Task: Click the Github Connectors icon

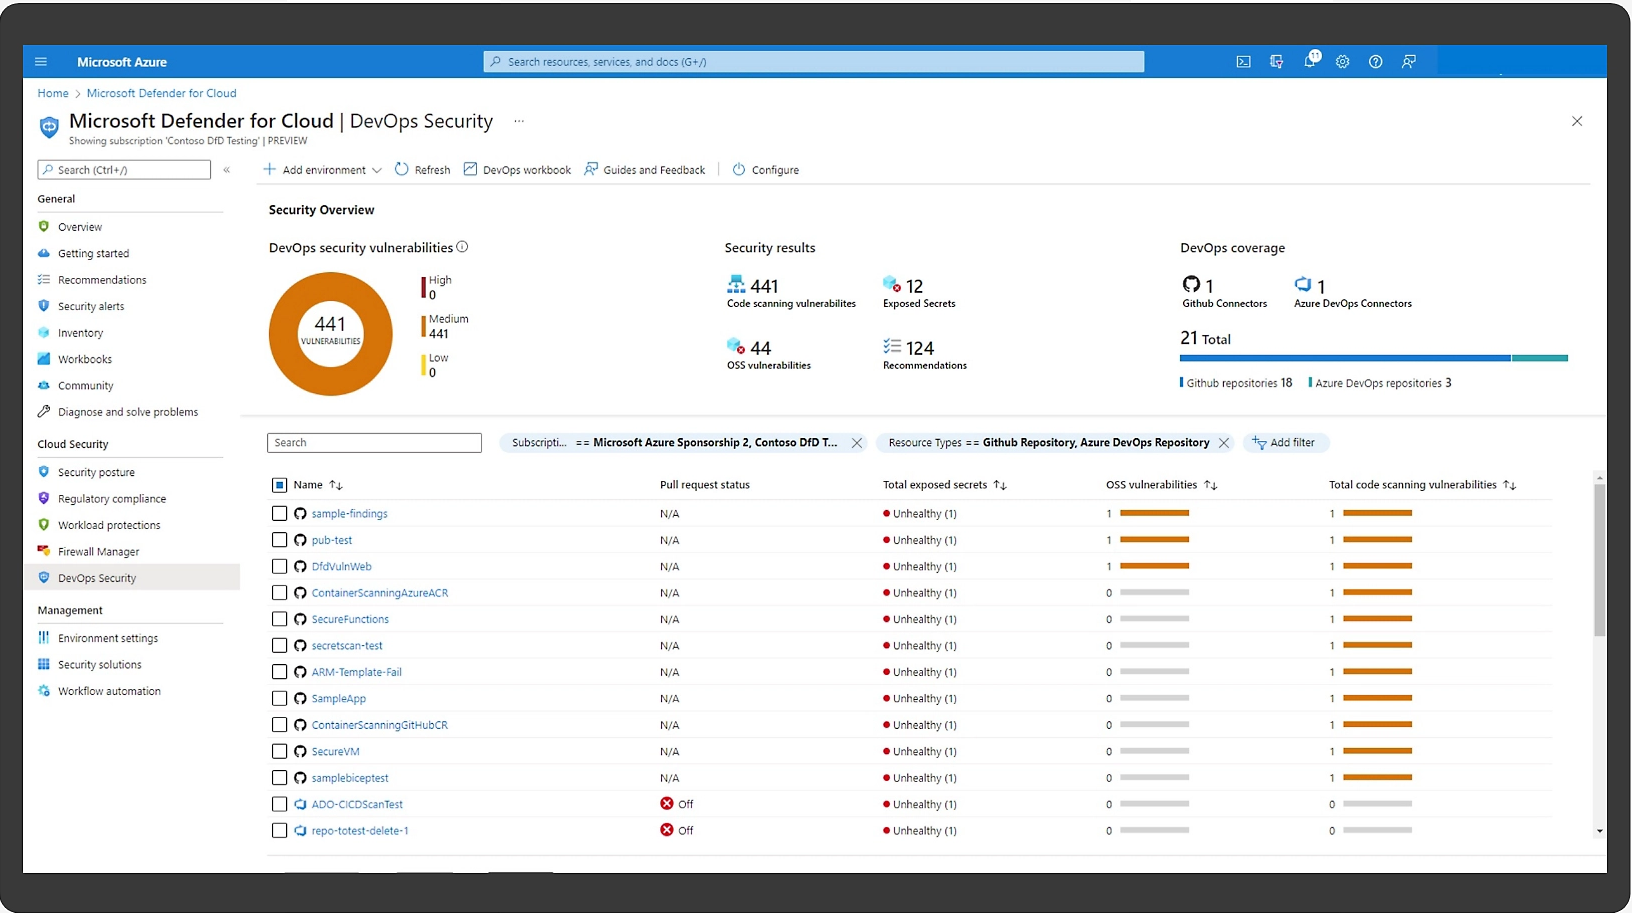Action: (1191, 285)
